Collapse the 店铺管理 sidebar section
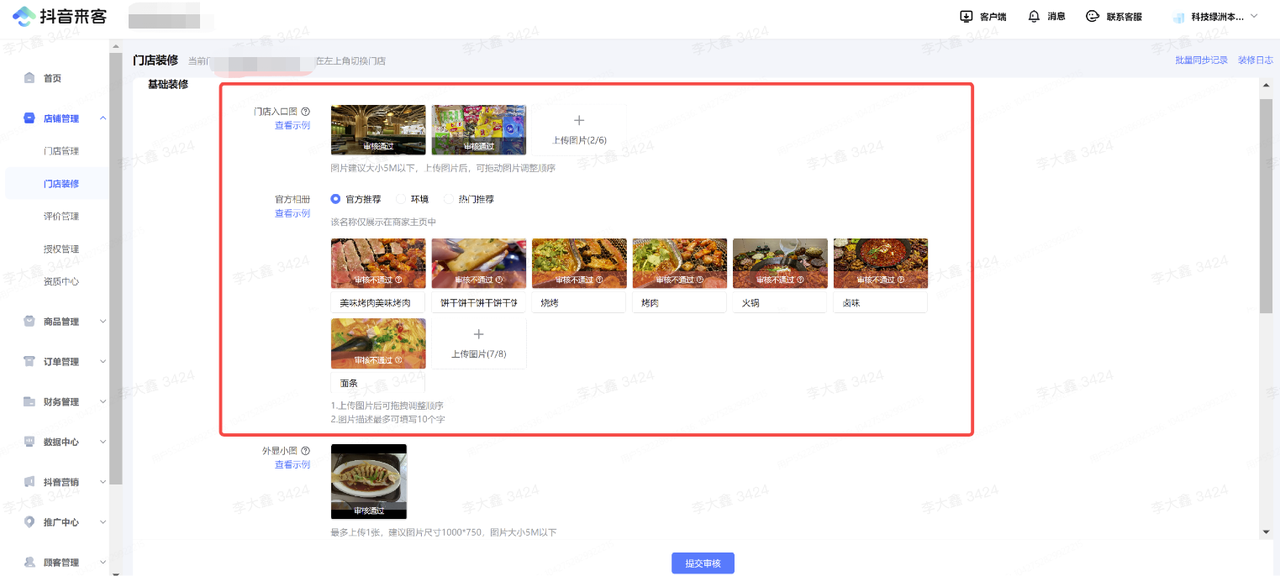This screenshot has height=576, width=1280. [103, 119]
